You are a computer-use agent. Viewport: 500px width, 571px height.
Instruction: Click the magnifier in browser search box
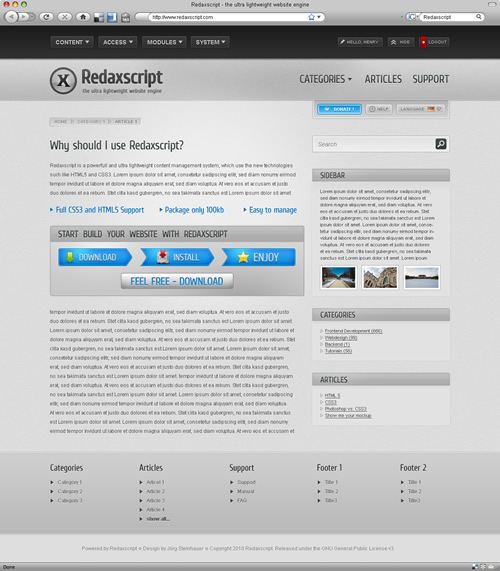click(479, 17)
